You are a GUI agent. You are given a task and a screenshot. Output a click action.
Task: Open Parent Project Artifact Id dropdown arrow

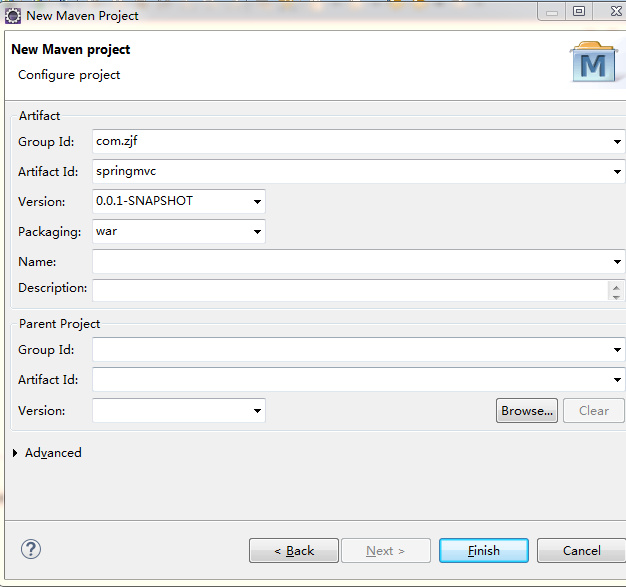[617, 380]
